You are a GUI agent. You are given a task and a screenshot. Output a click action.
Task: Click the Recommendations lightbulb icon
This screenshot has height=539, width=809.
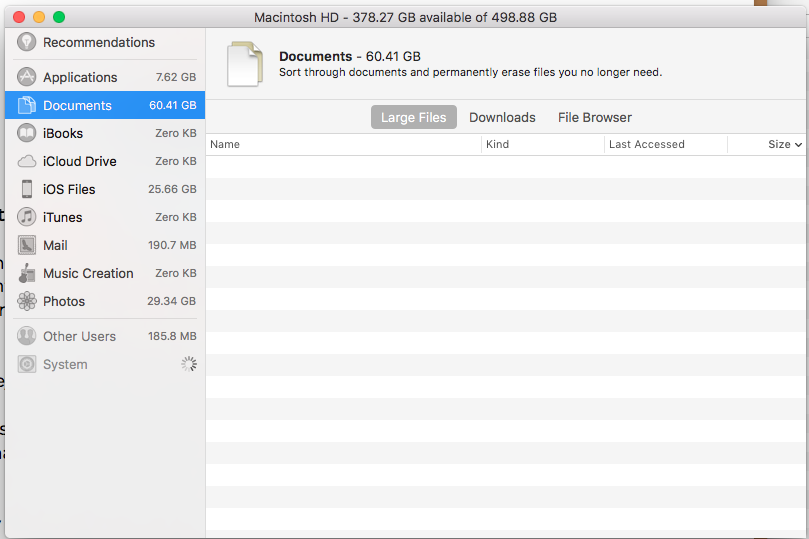point(26,42)
